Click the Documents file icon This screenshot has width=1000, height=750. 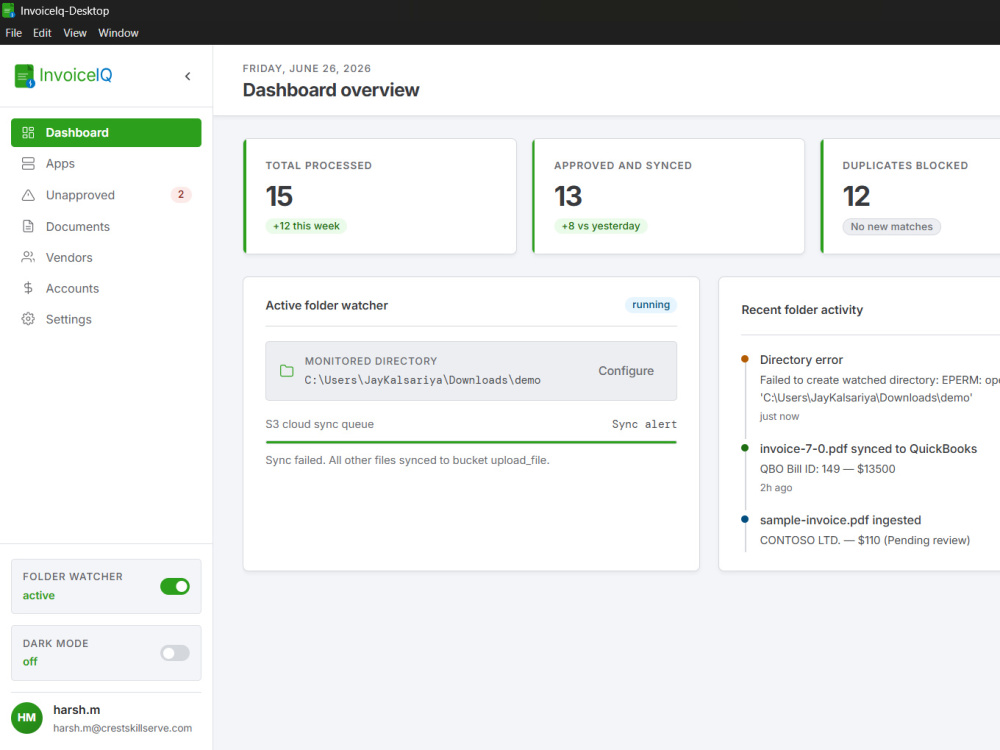(28, 226)
